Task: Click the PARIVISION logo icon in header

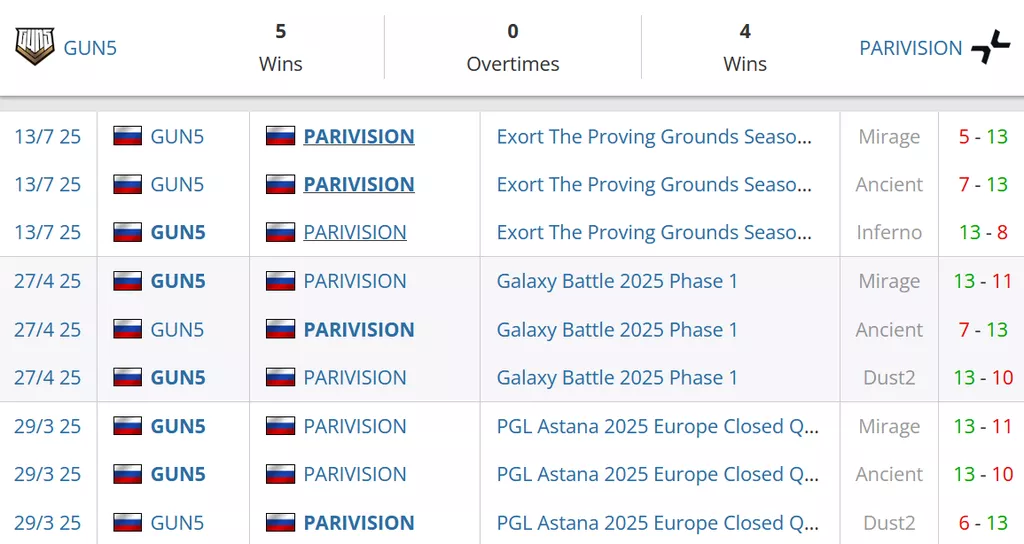Action: click(x=991, y=47)
